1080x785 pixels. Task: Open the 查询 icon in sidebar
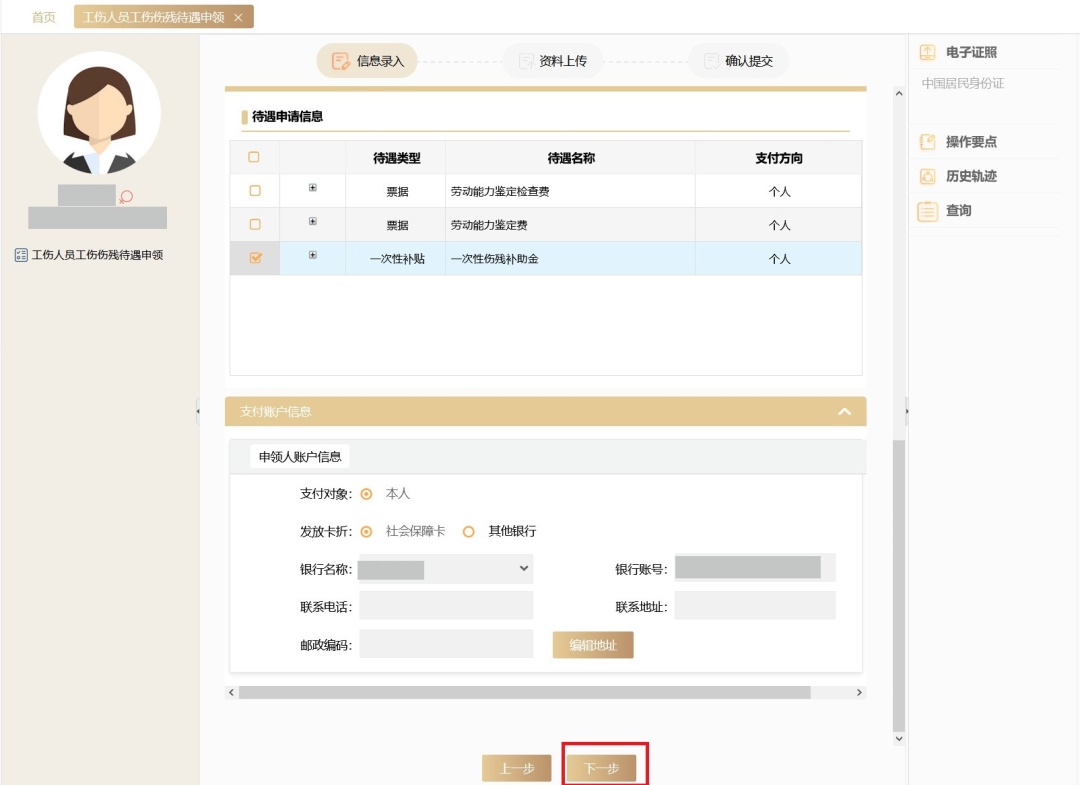tap(927, 211)
